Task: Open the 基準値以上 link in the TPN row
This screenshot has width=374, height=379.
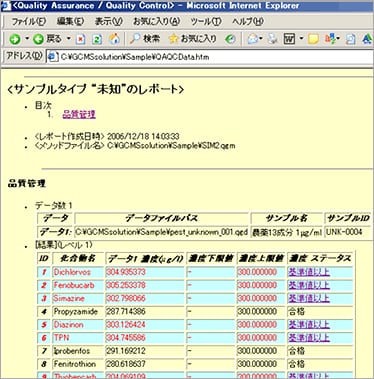Action: coord(309,338)
